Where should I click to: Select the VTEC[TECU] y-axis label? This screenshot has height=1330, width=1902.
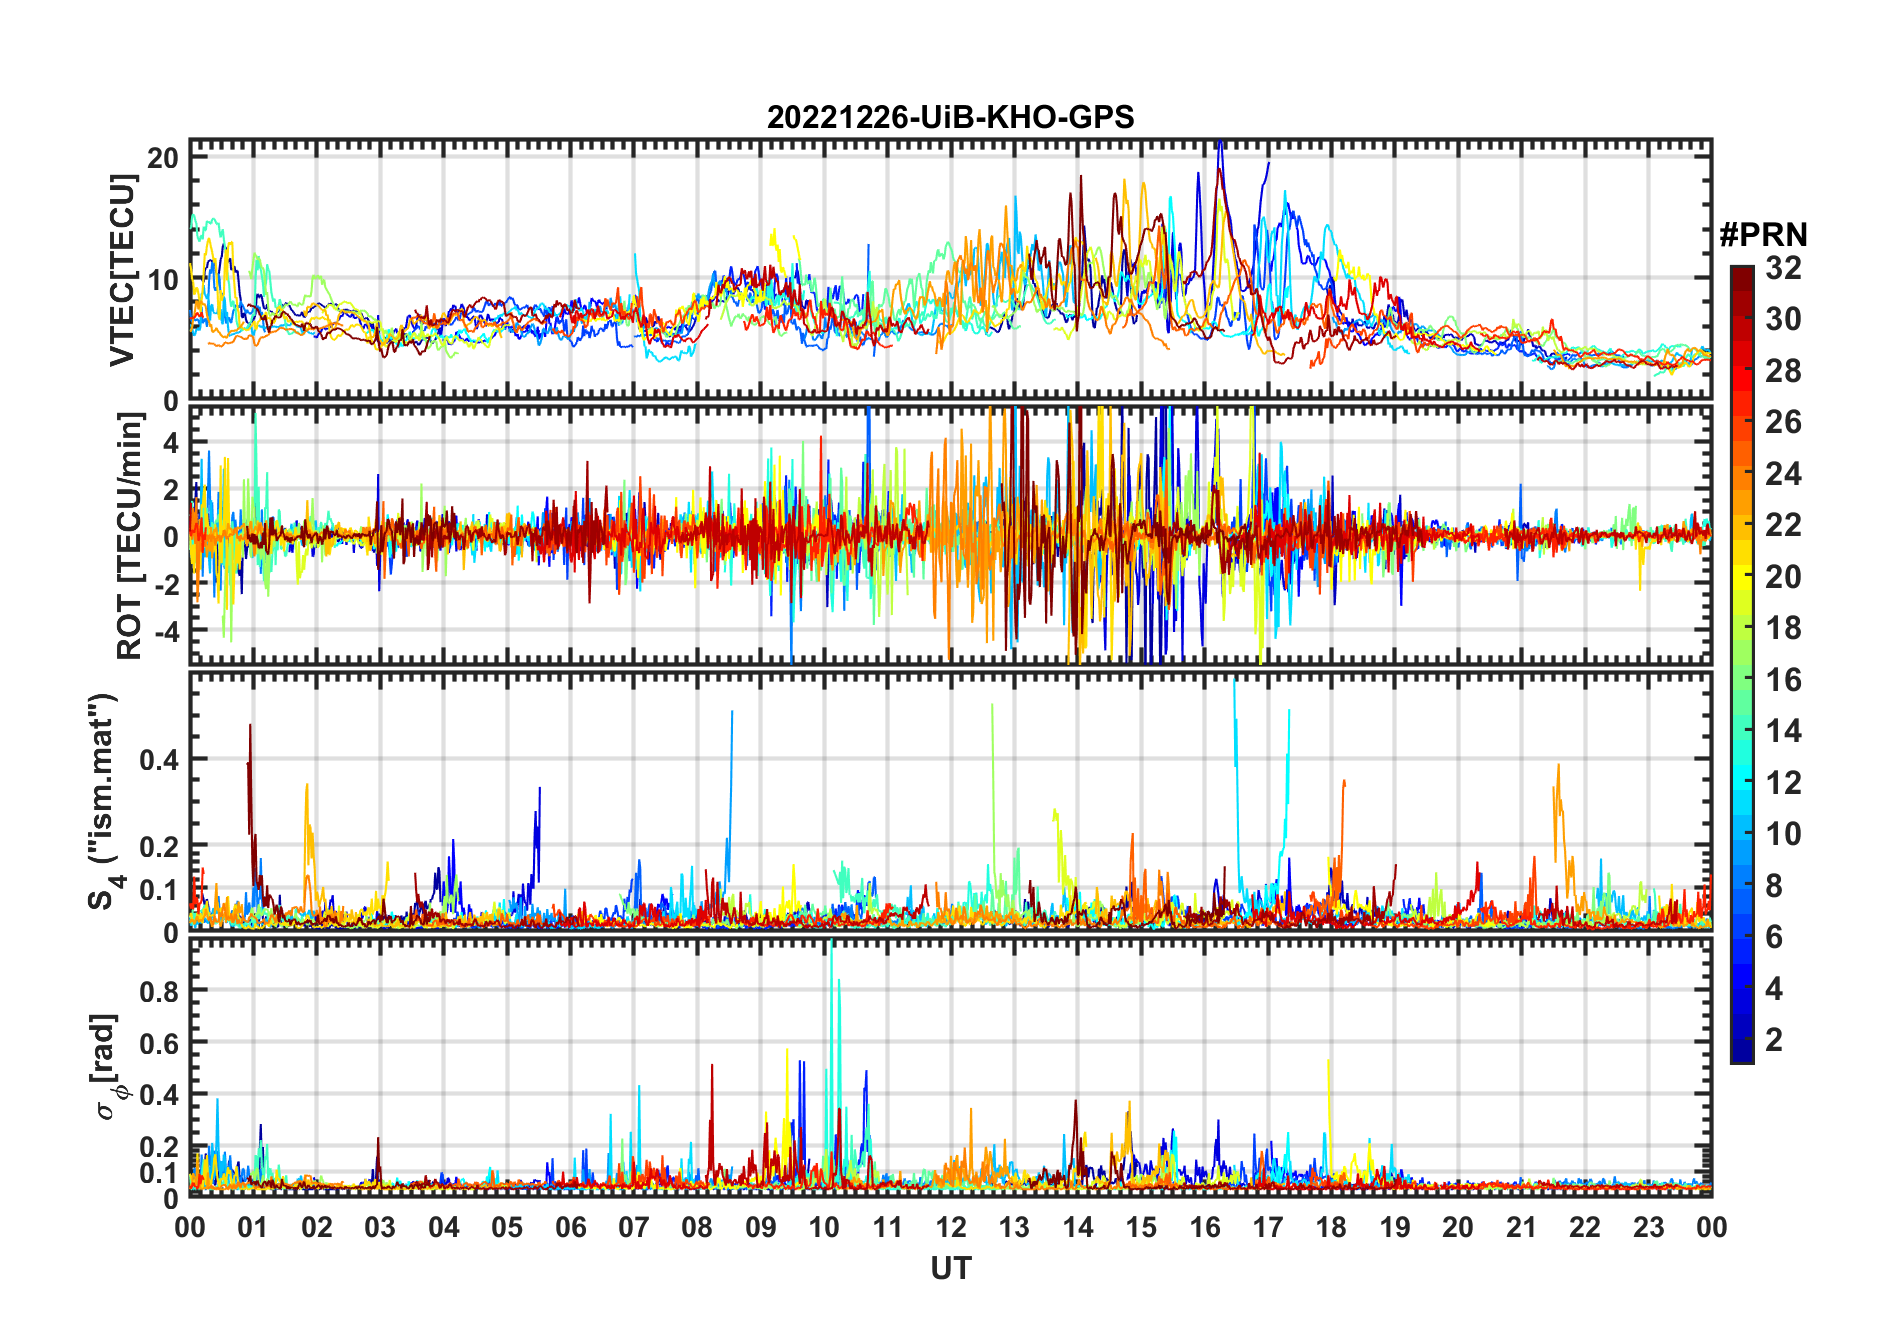(122, 270)
